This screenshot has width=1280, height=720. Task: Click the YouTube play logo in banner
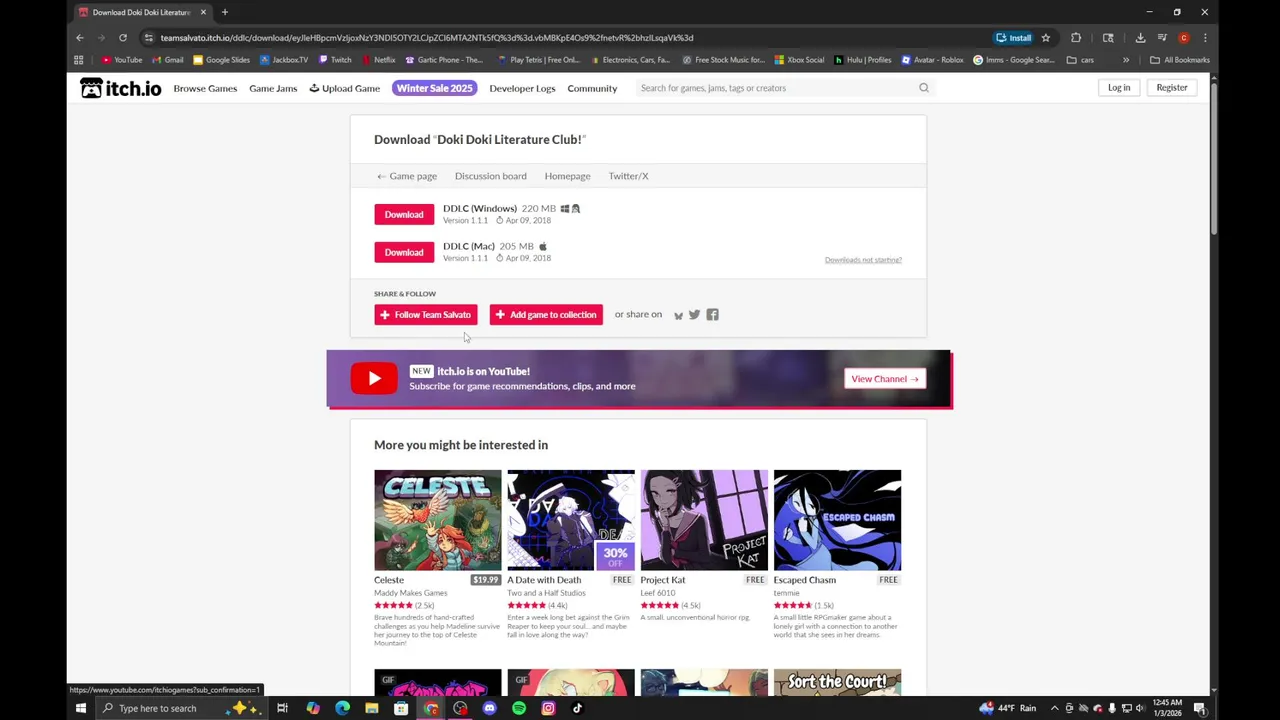pos(374,378)
